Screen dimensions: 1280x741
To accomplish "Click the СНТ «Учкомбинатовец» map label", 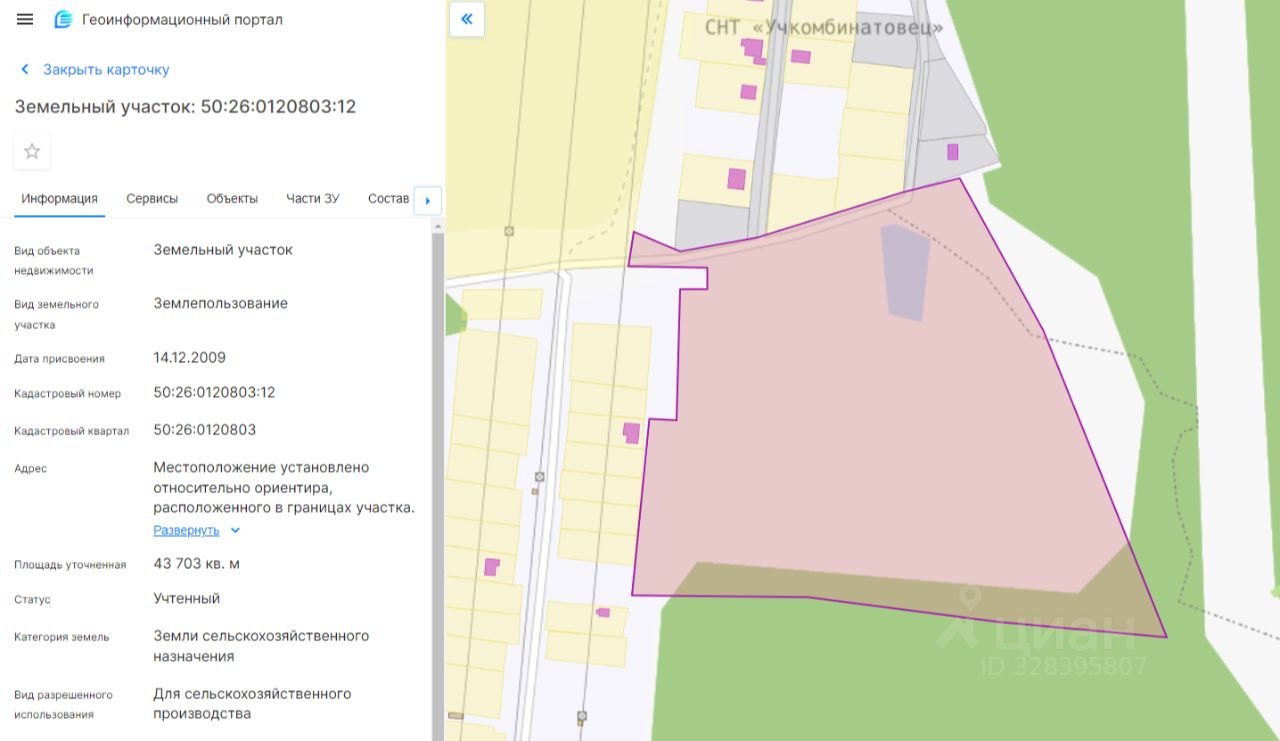I will [824, 27].
